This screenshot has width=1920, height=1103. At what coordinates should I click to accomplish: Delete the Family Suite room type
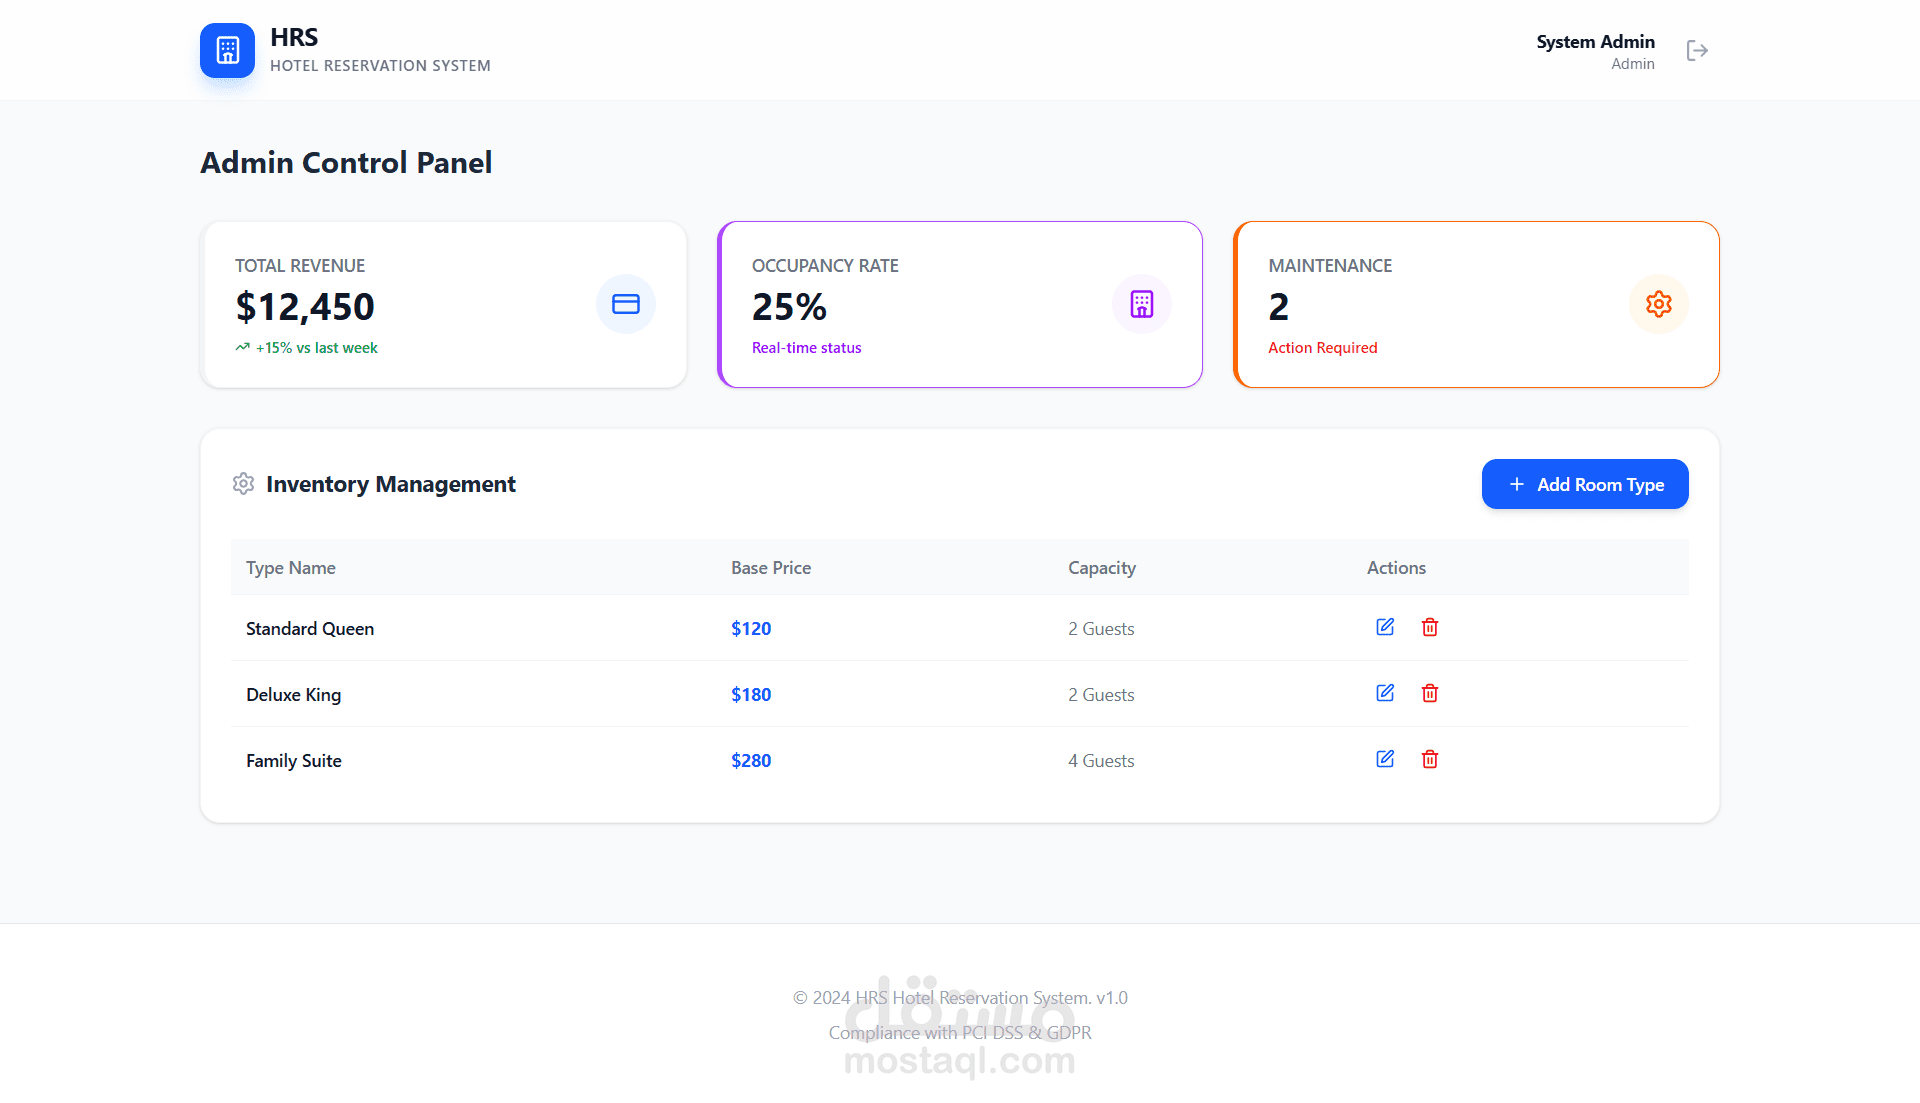tap(1430, 759)
